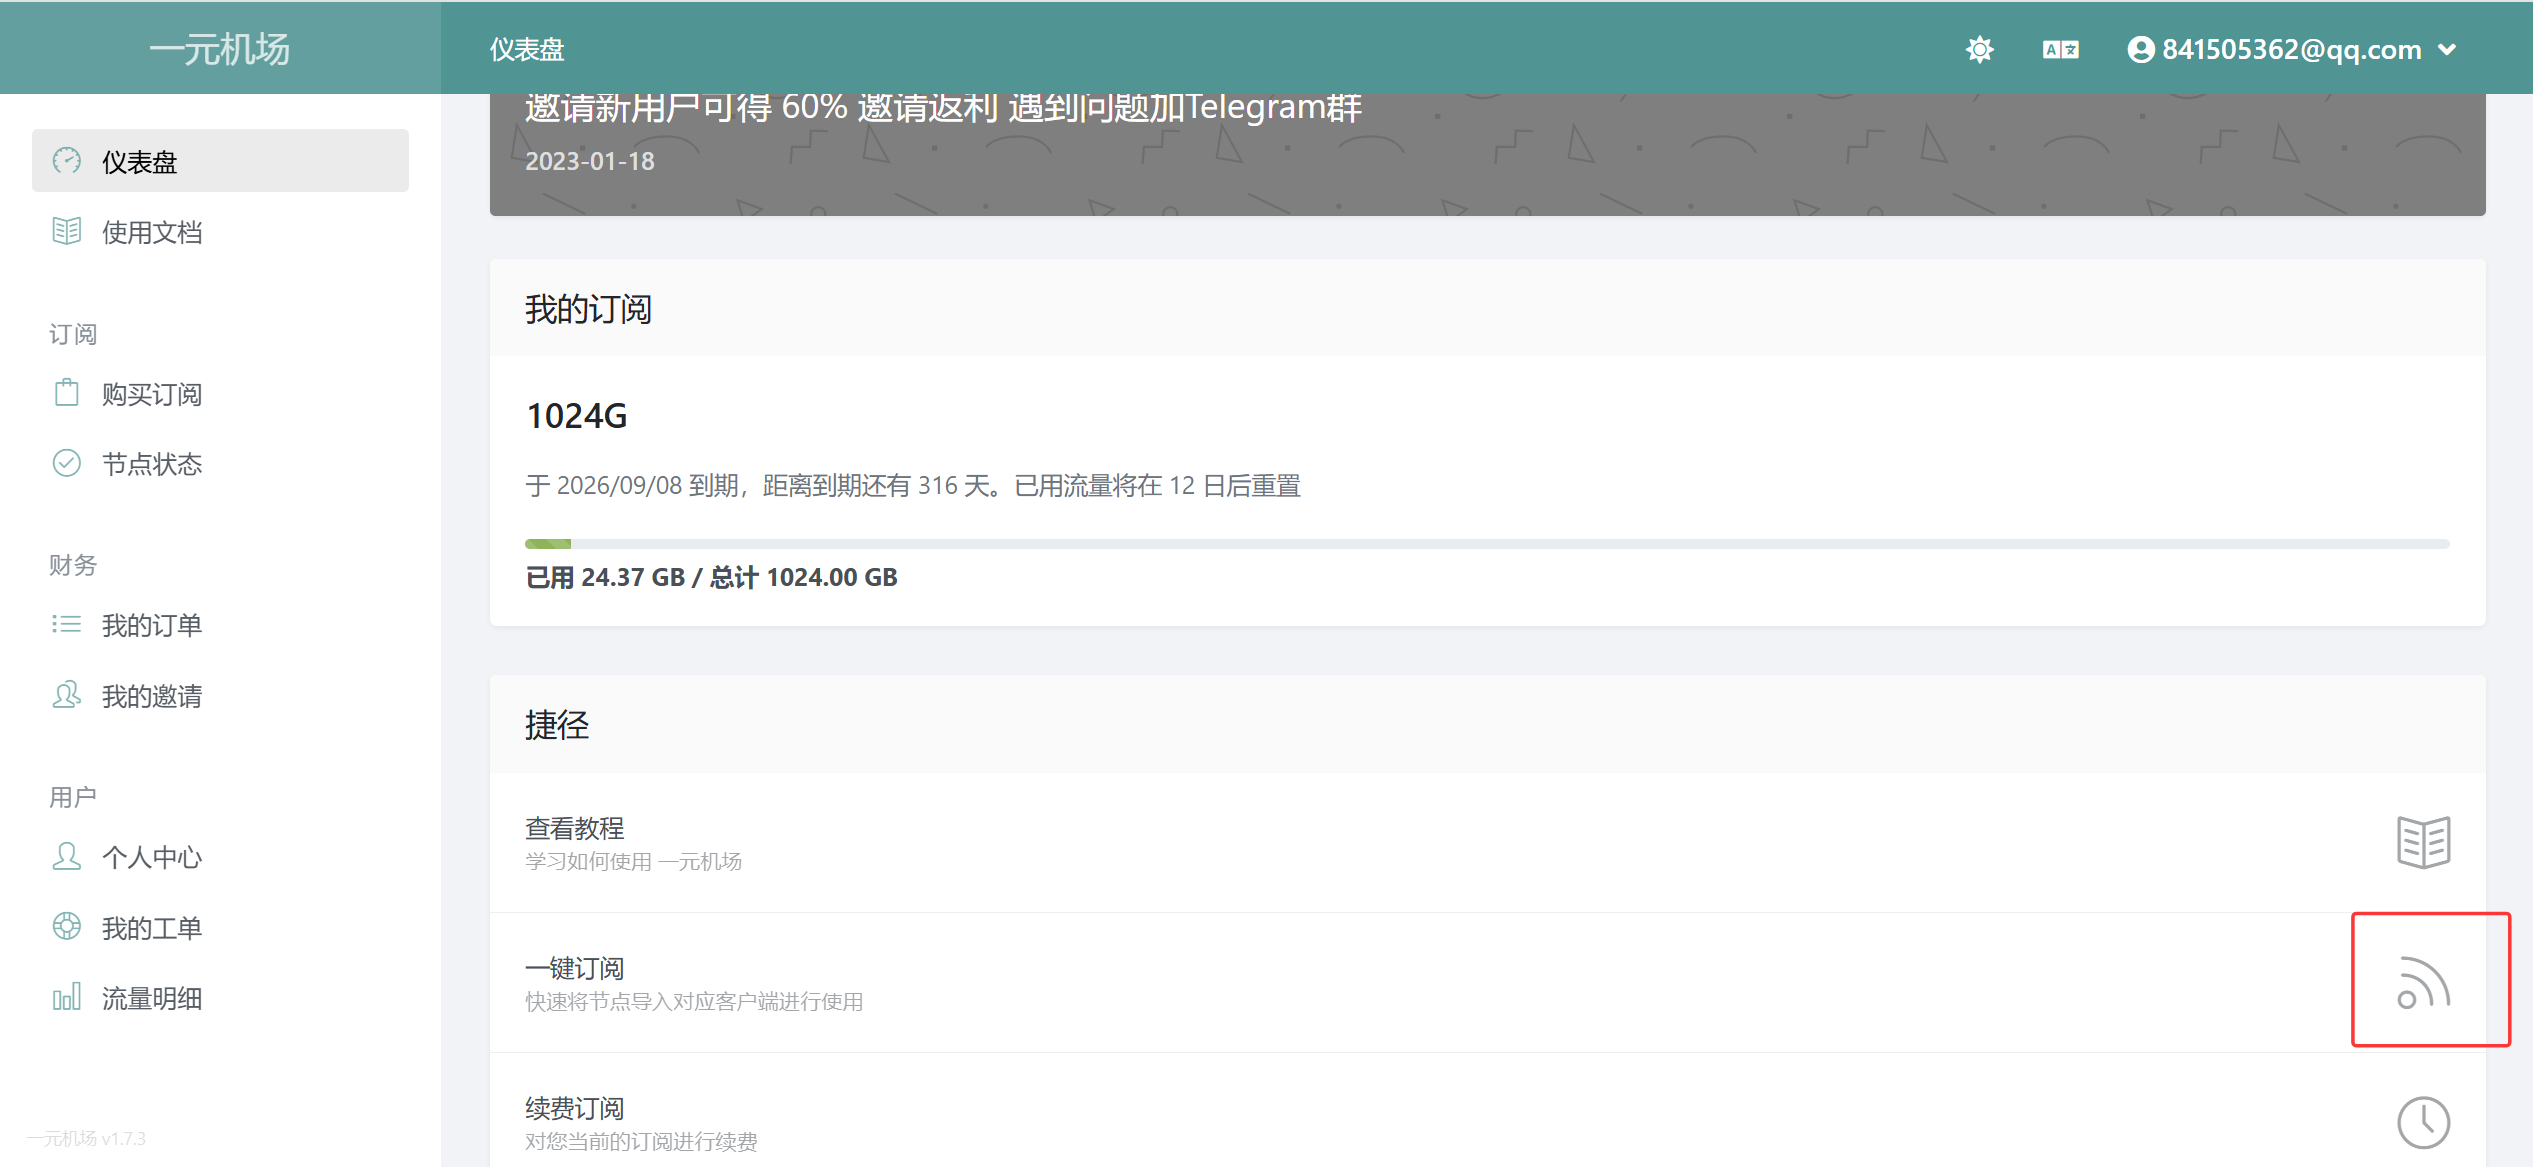This screenshot has height=1167, width=2533.
Task: Click the 个人中心 user icon
Action: [x=67, y=857]
